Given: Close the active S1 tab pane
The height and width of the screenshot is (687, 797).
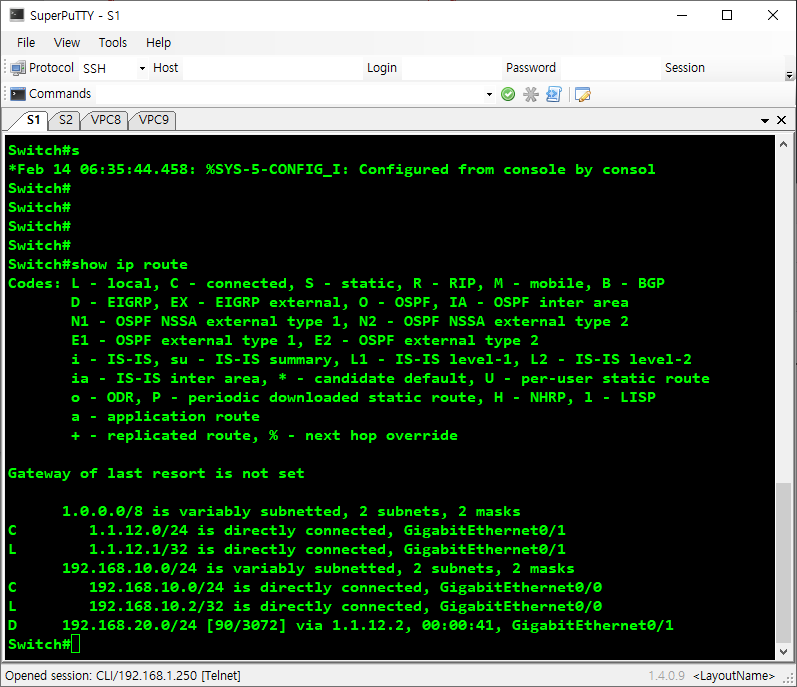Looking at the screenshot, I should pyautogui.click(x=782, y=120).
